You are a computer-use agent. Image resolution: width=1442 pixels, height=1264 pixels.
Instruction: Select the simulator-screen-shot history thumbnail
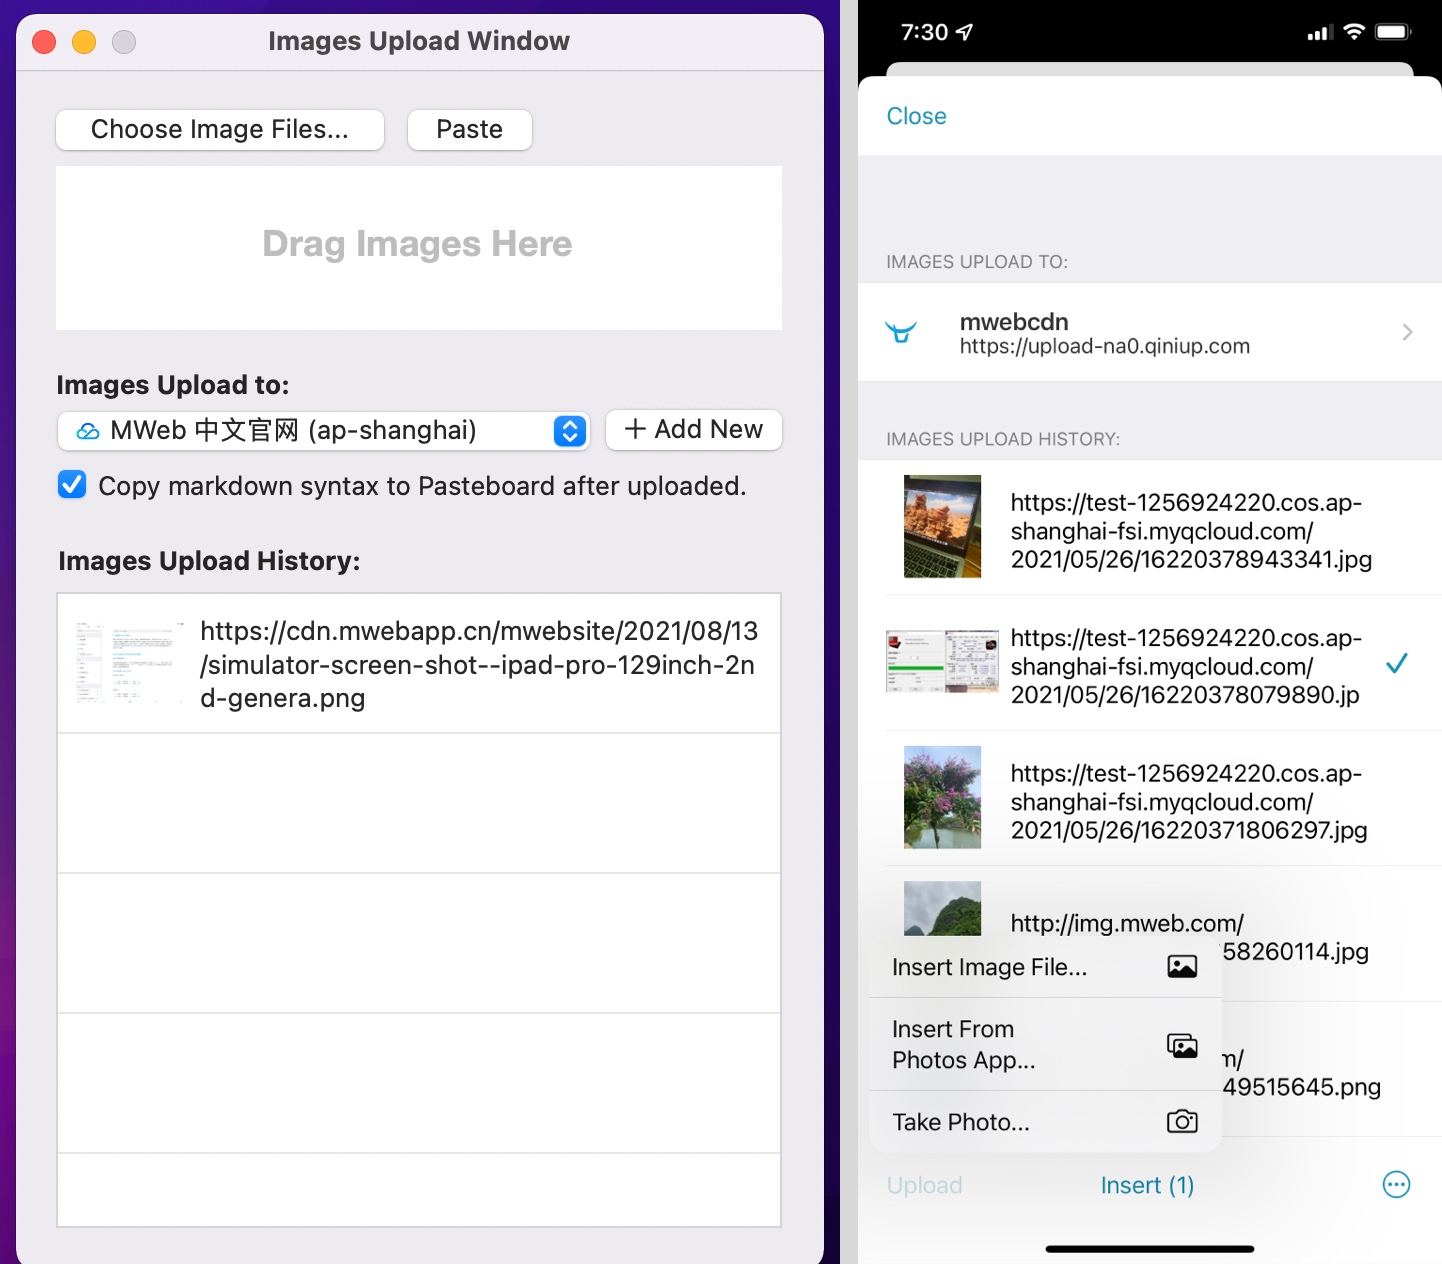pyautogui.click(x=130, y=663)
